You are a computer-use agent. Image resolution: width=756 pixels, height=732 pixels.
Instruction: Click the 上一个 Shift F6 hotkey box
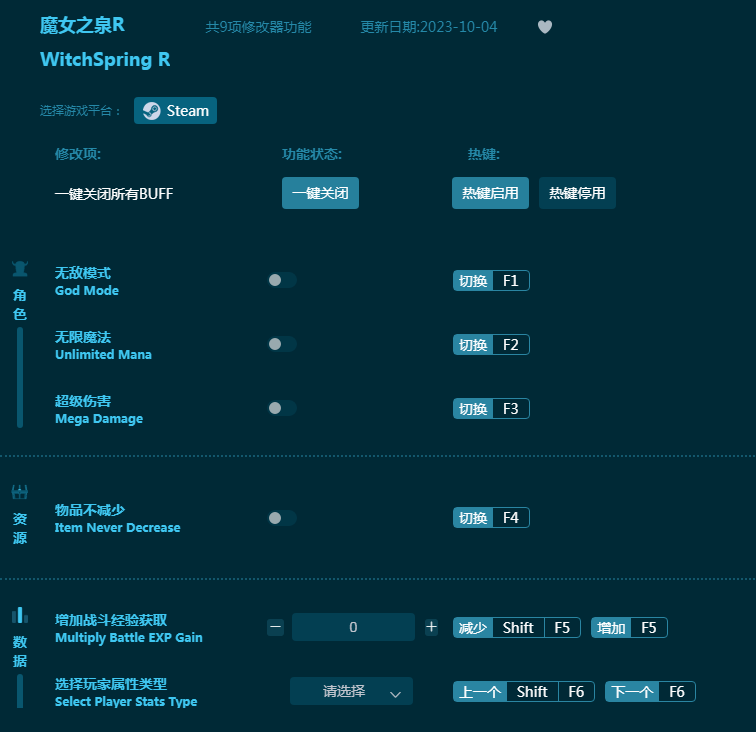[x=524, y=692]
